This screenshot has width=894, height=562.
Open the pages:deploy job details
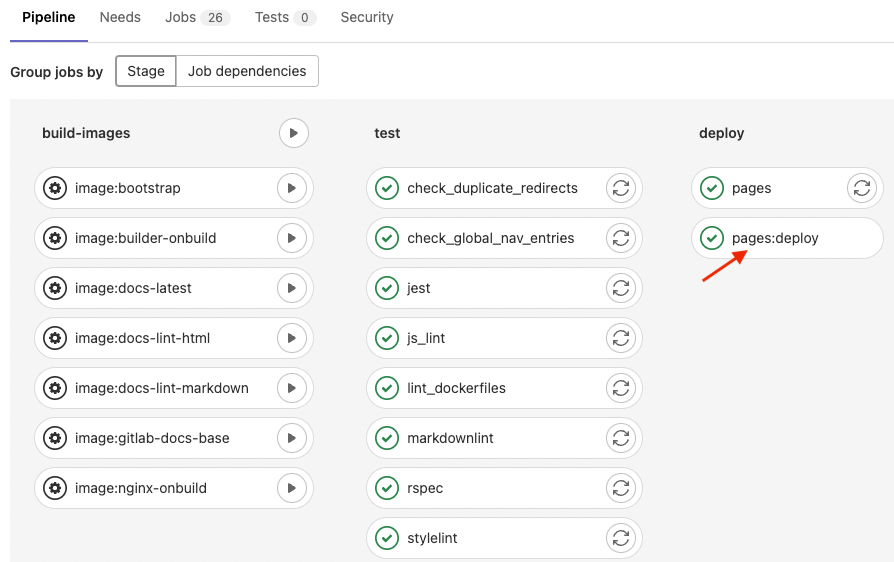click(x=775, y=238)
